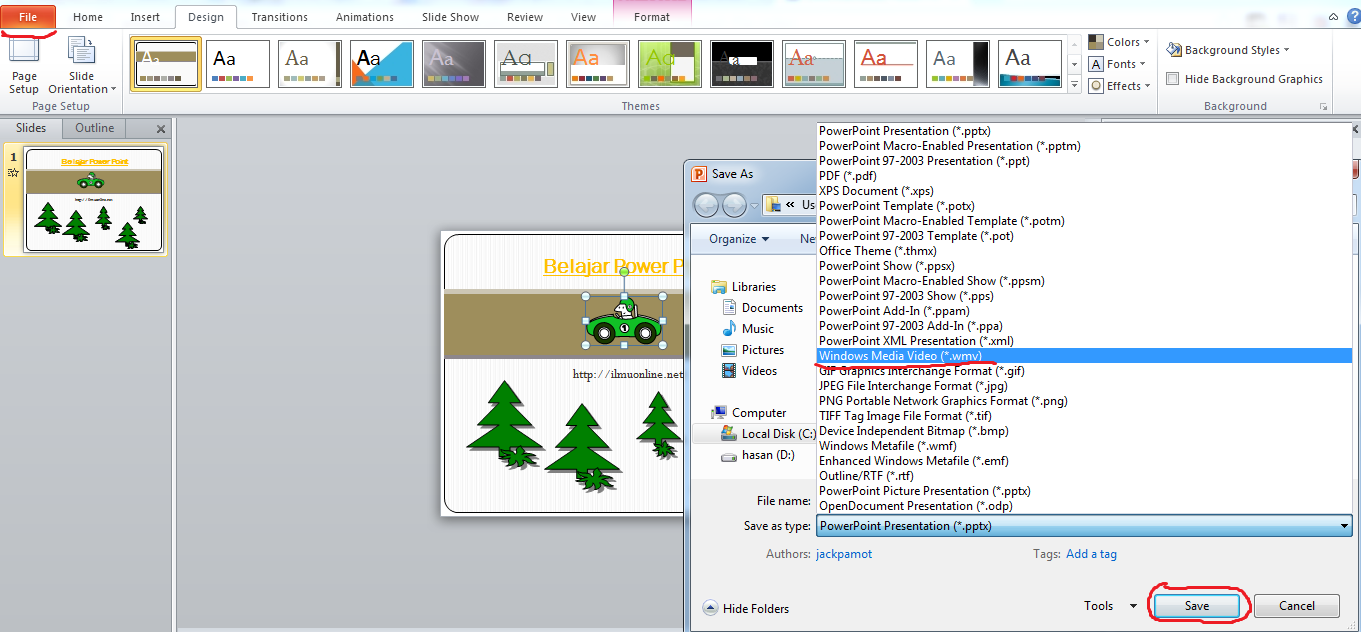This screenshot has height=632, width=1361.
Task: Click jackpamot author link
Action: tap(844, 554)
